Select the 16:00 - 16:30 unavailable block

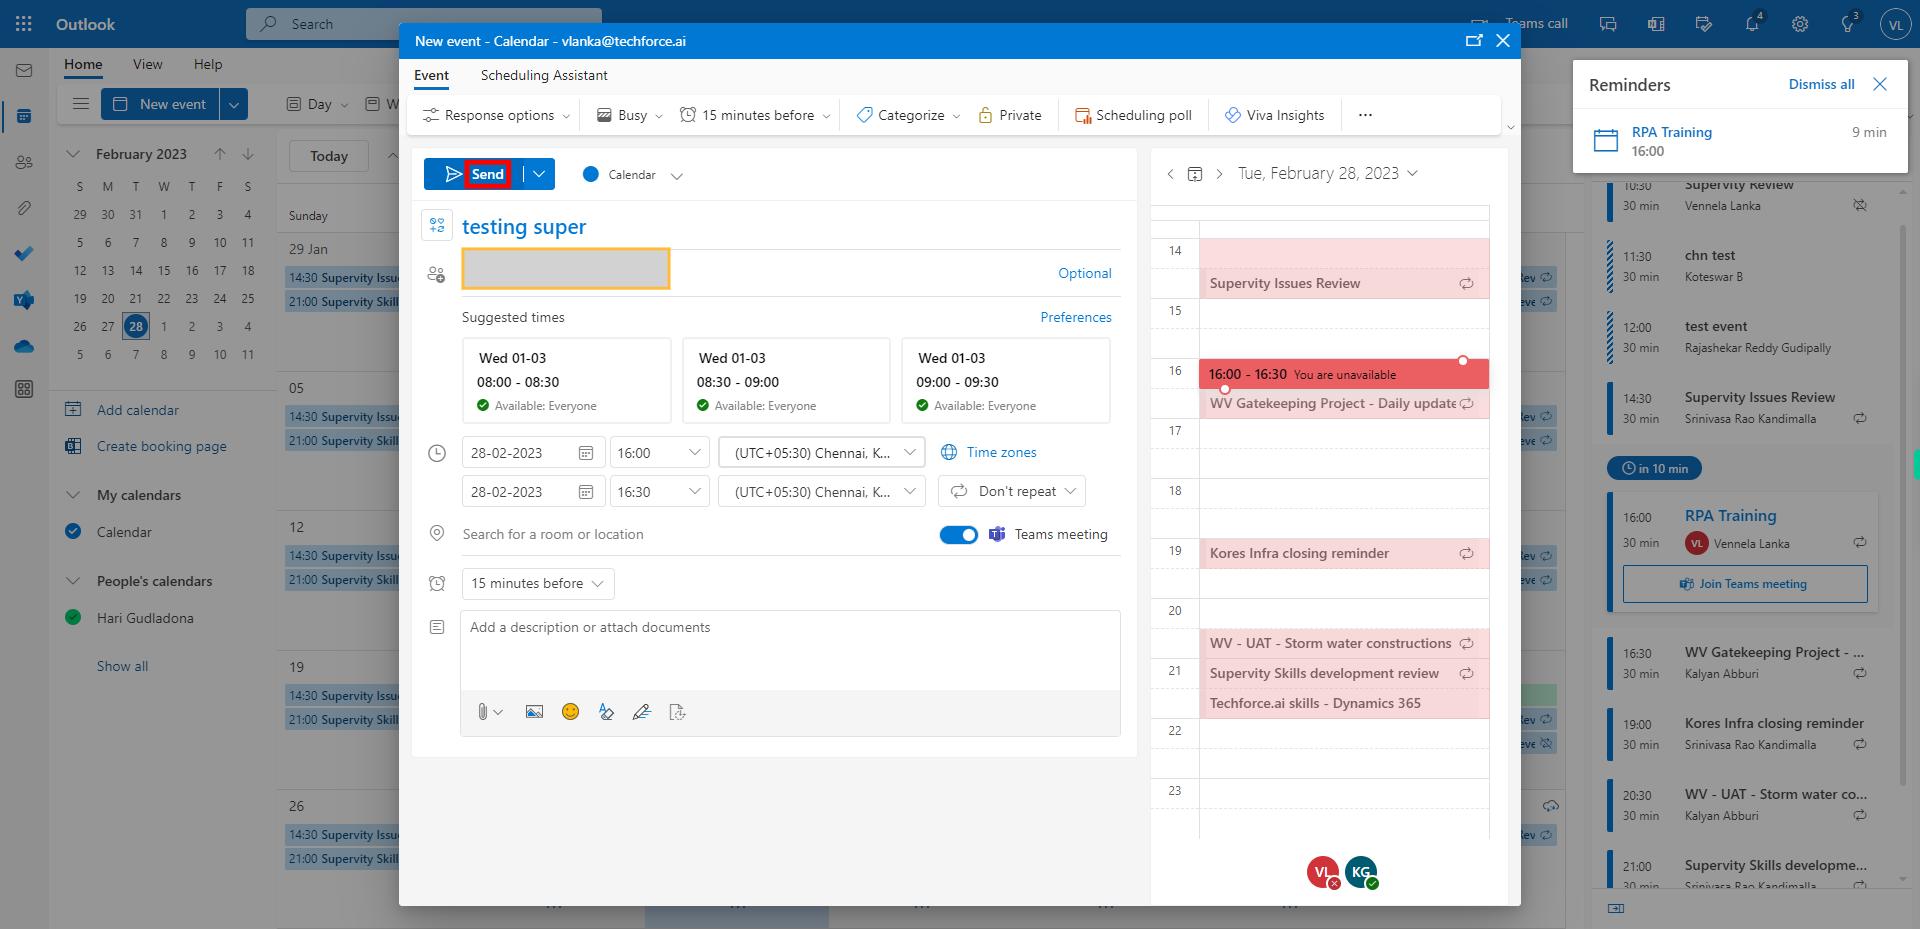[1344, 374]
